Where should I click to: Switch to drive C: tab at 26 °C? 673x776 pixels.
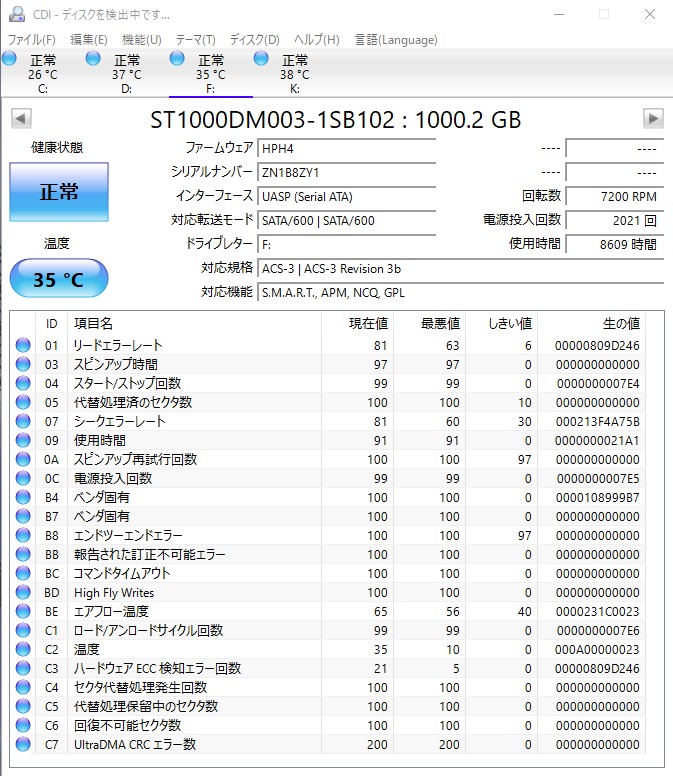43,74
